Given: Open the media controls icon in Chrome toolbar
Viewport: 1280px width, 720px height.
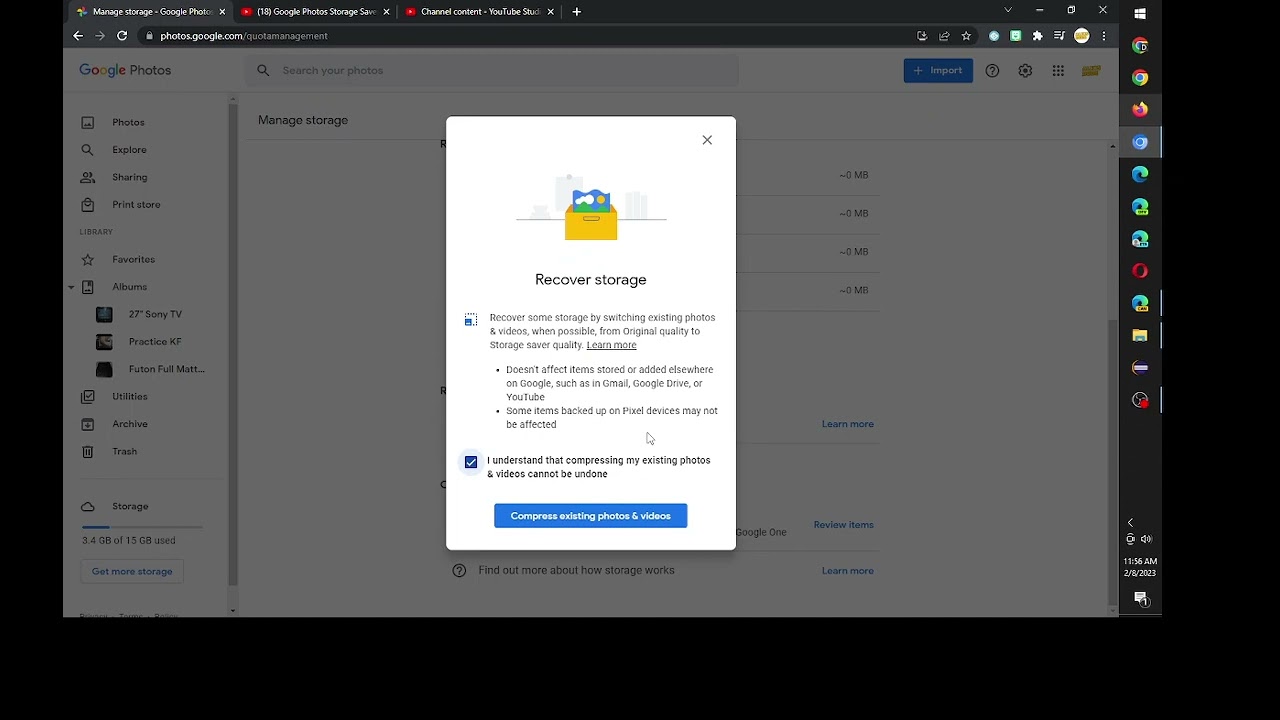Looking at the screenshot, I should 1059,36.
